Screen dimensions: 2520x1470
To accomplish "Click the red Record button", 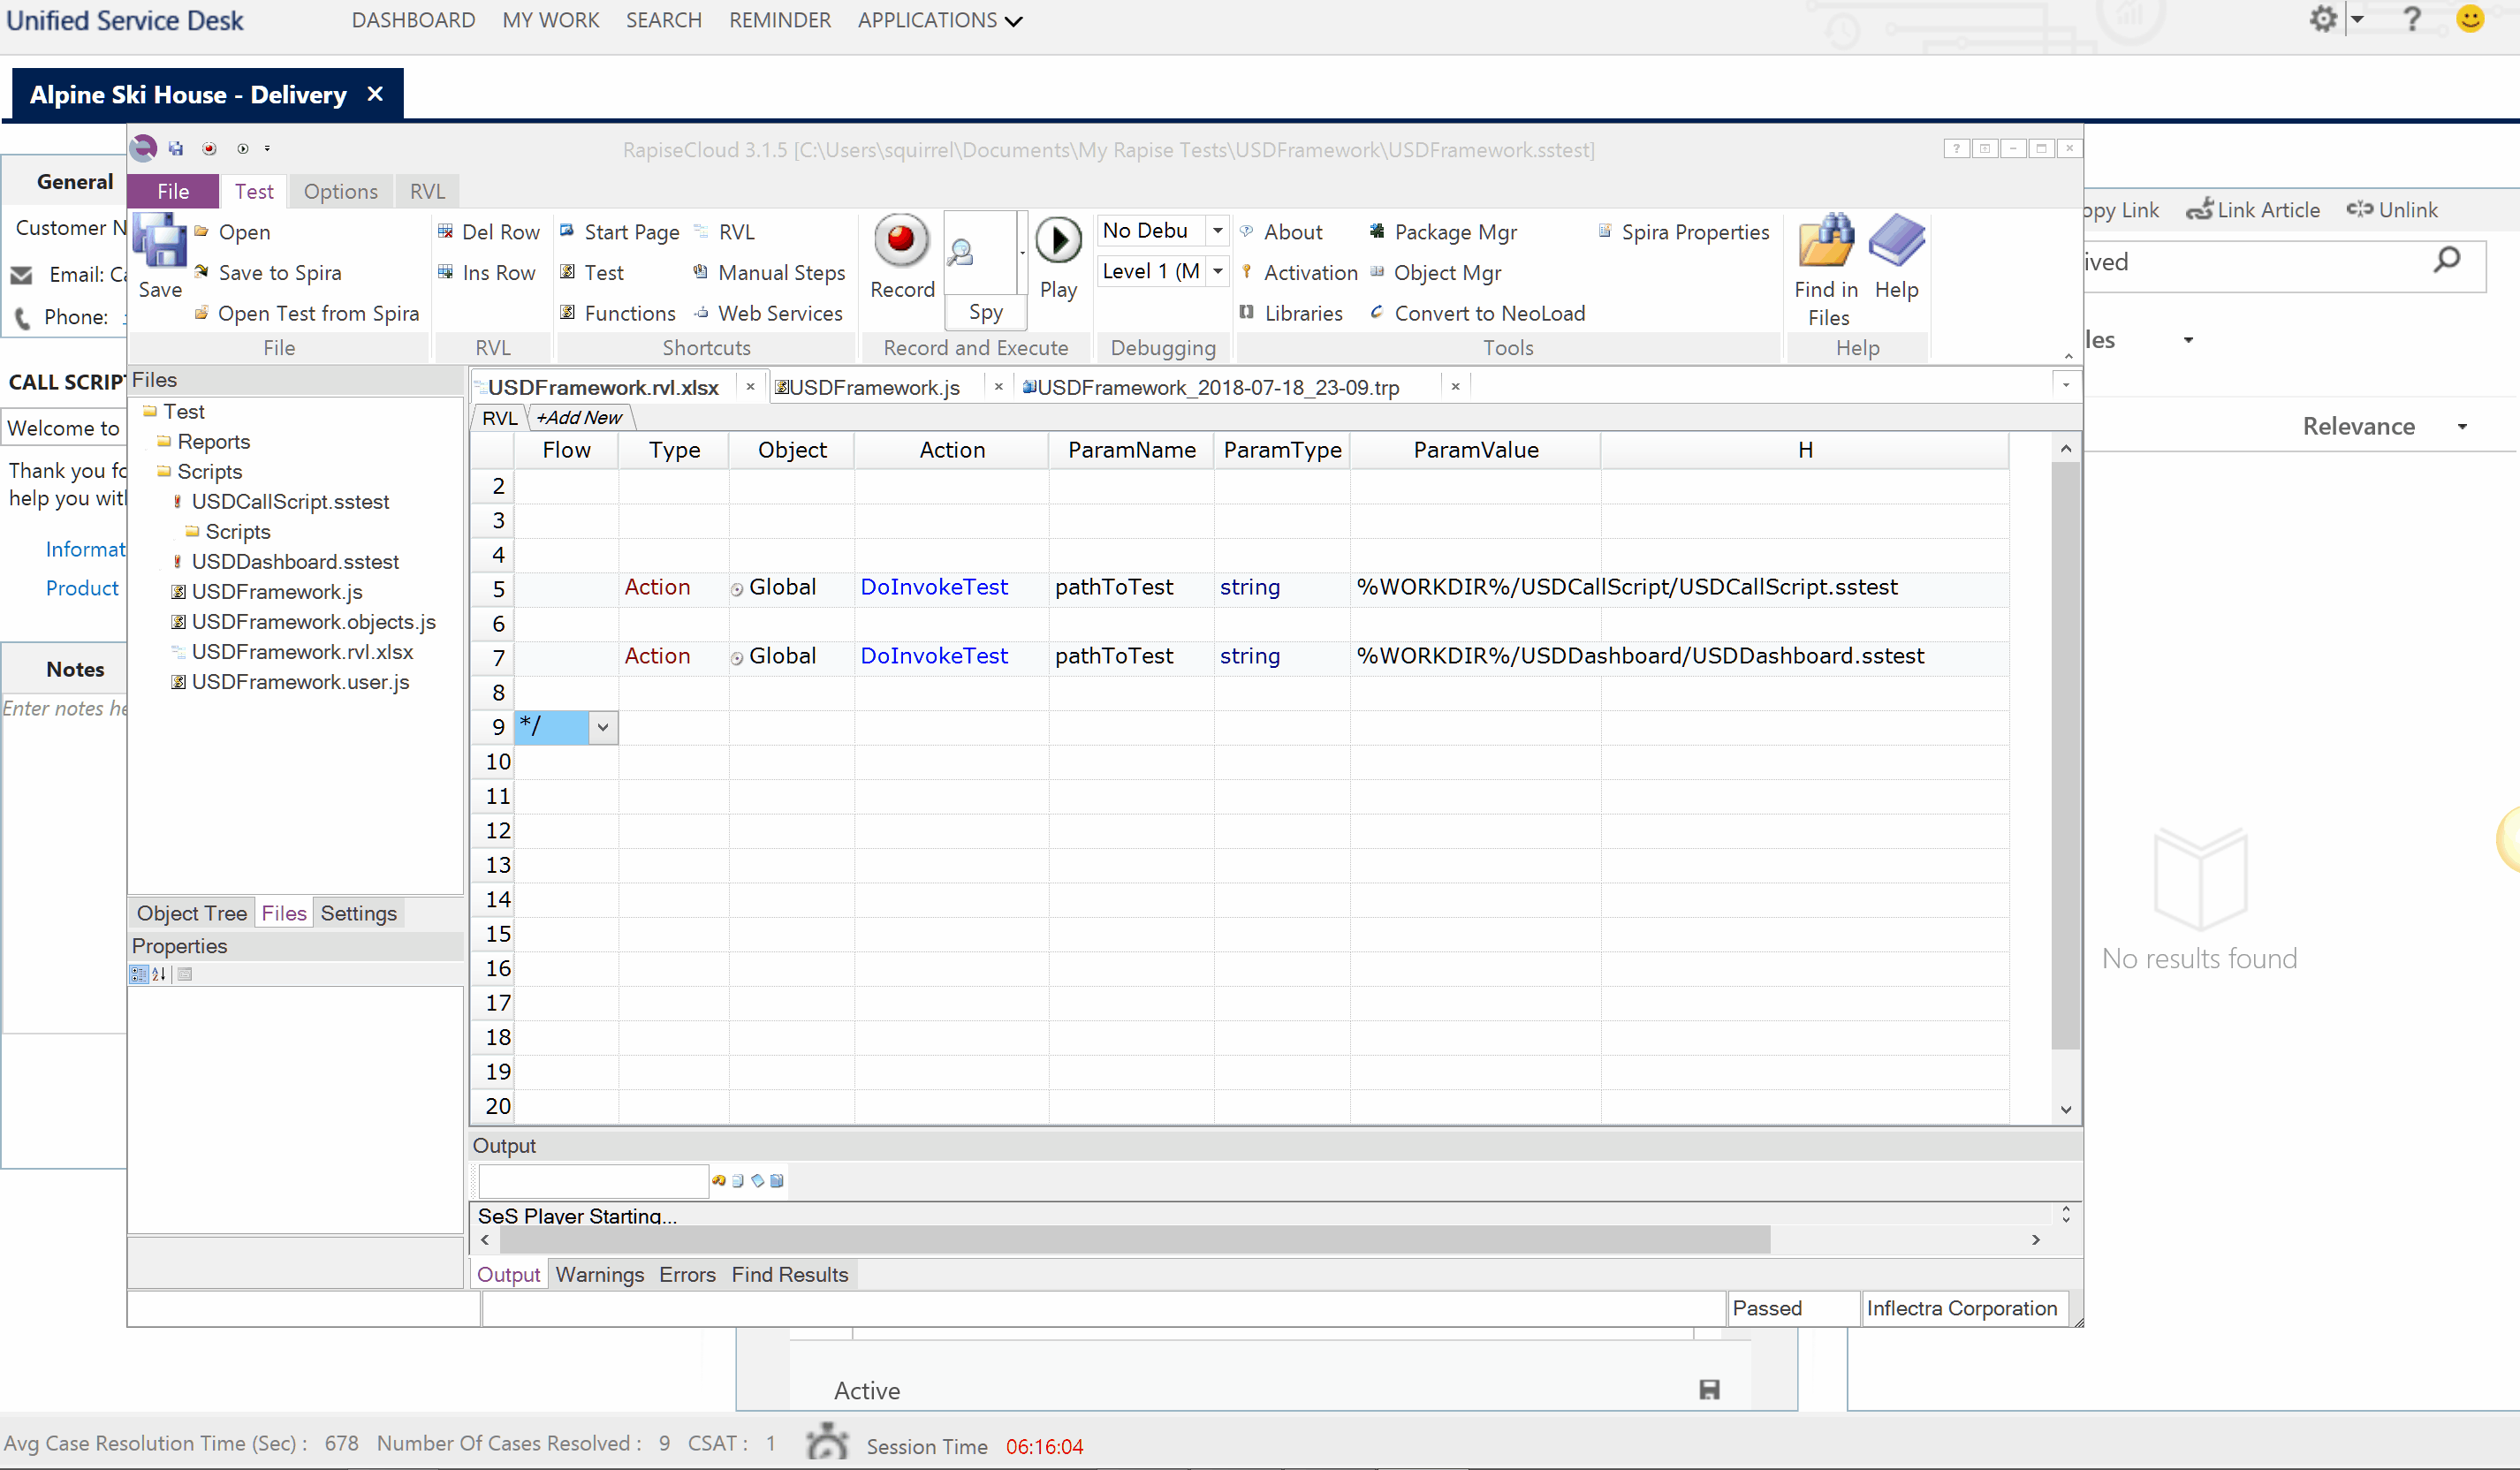I will tap(901, 243).
